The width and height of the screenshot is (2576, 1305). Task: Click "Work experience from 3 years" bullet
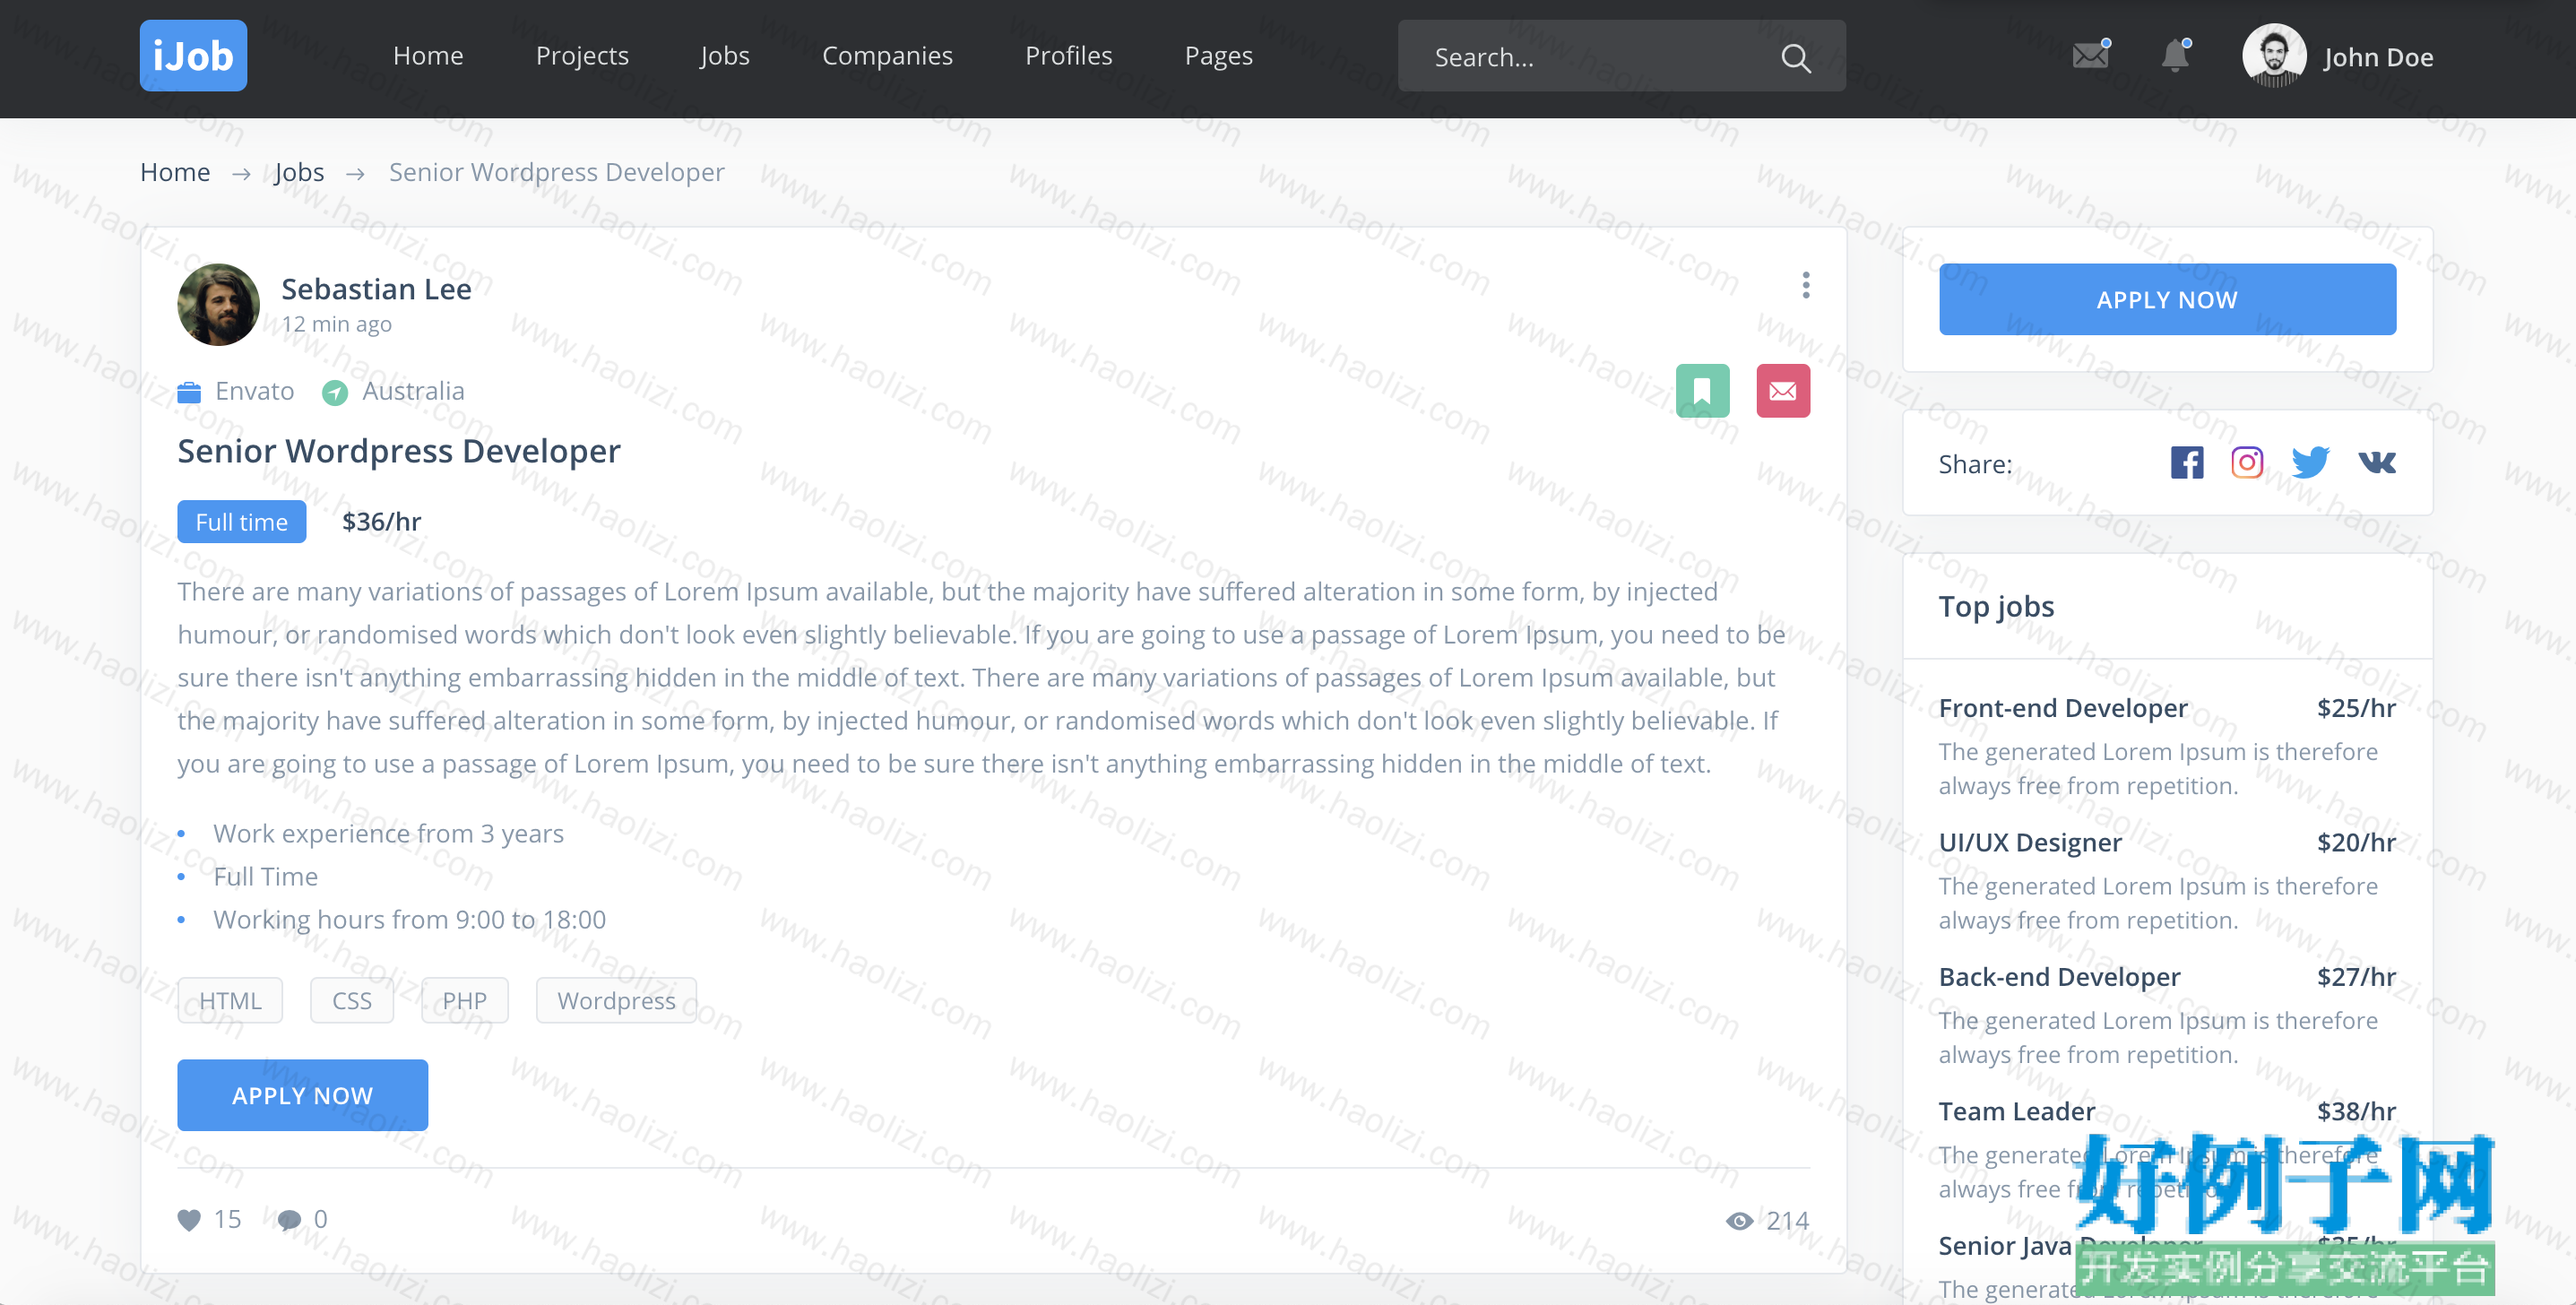click(389, 834)
